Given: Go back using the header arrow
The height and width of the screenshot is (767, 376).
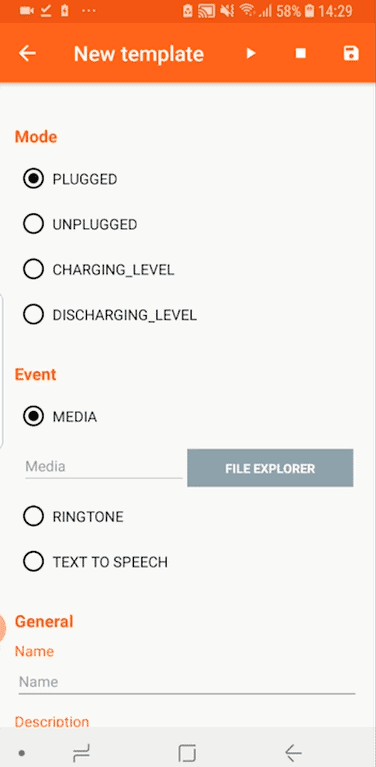Looking at the screenshot, I should 27,53.
